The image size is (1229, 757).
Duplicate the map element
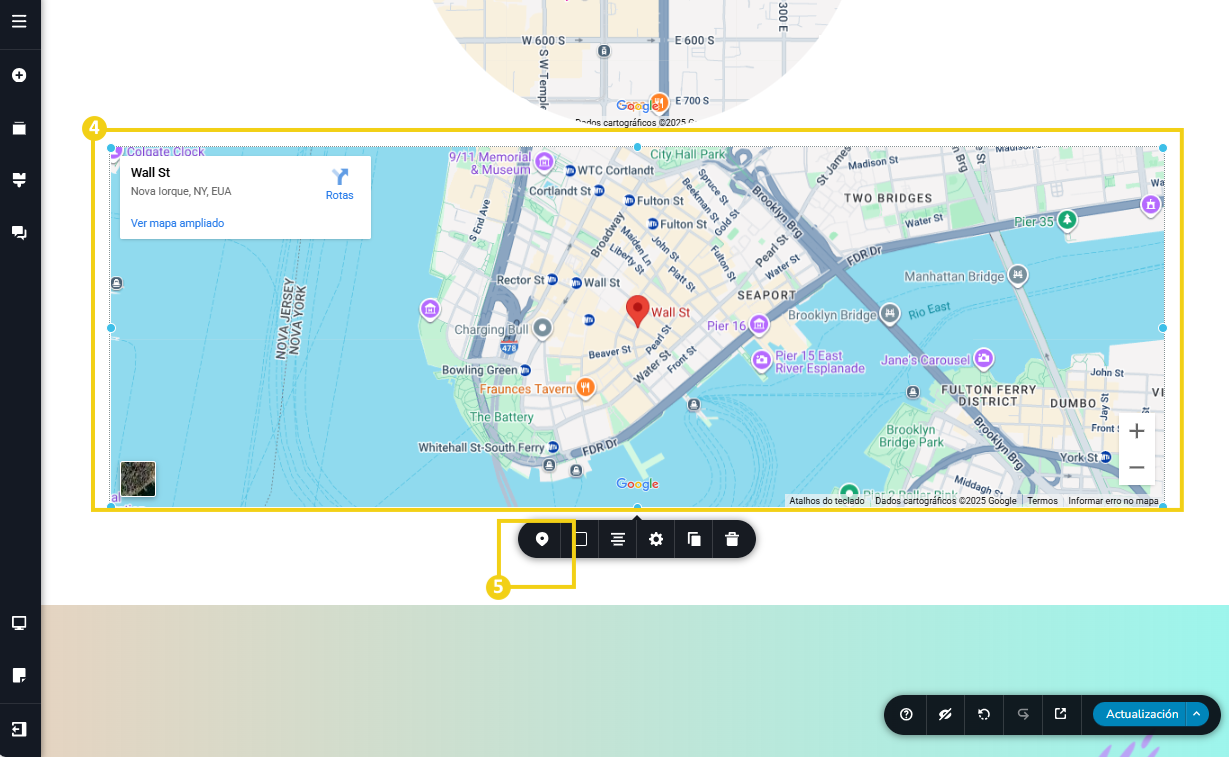(x=694, y=539)
